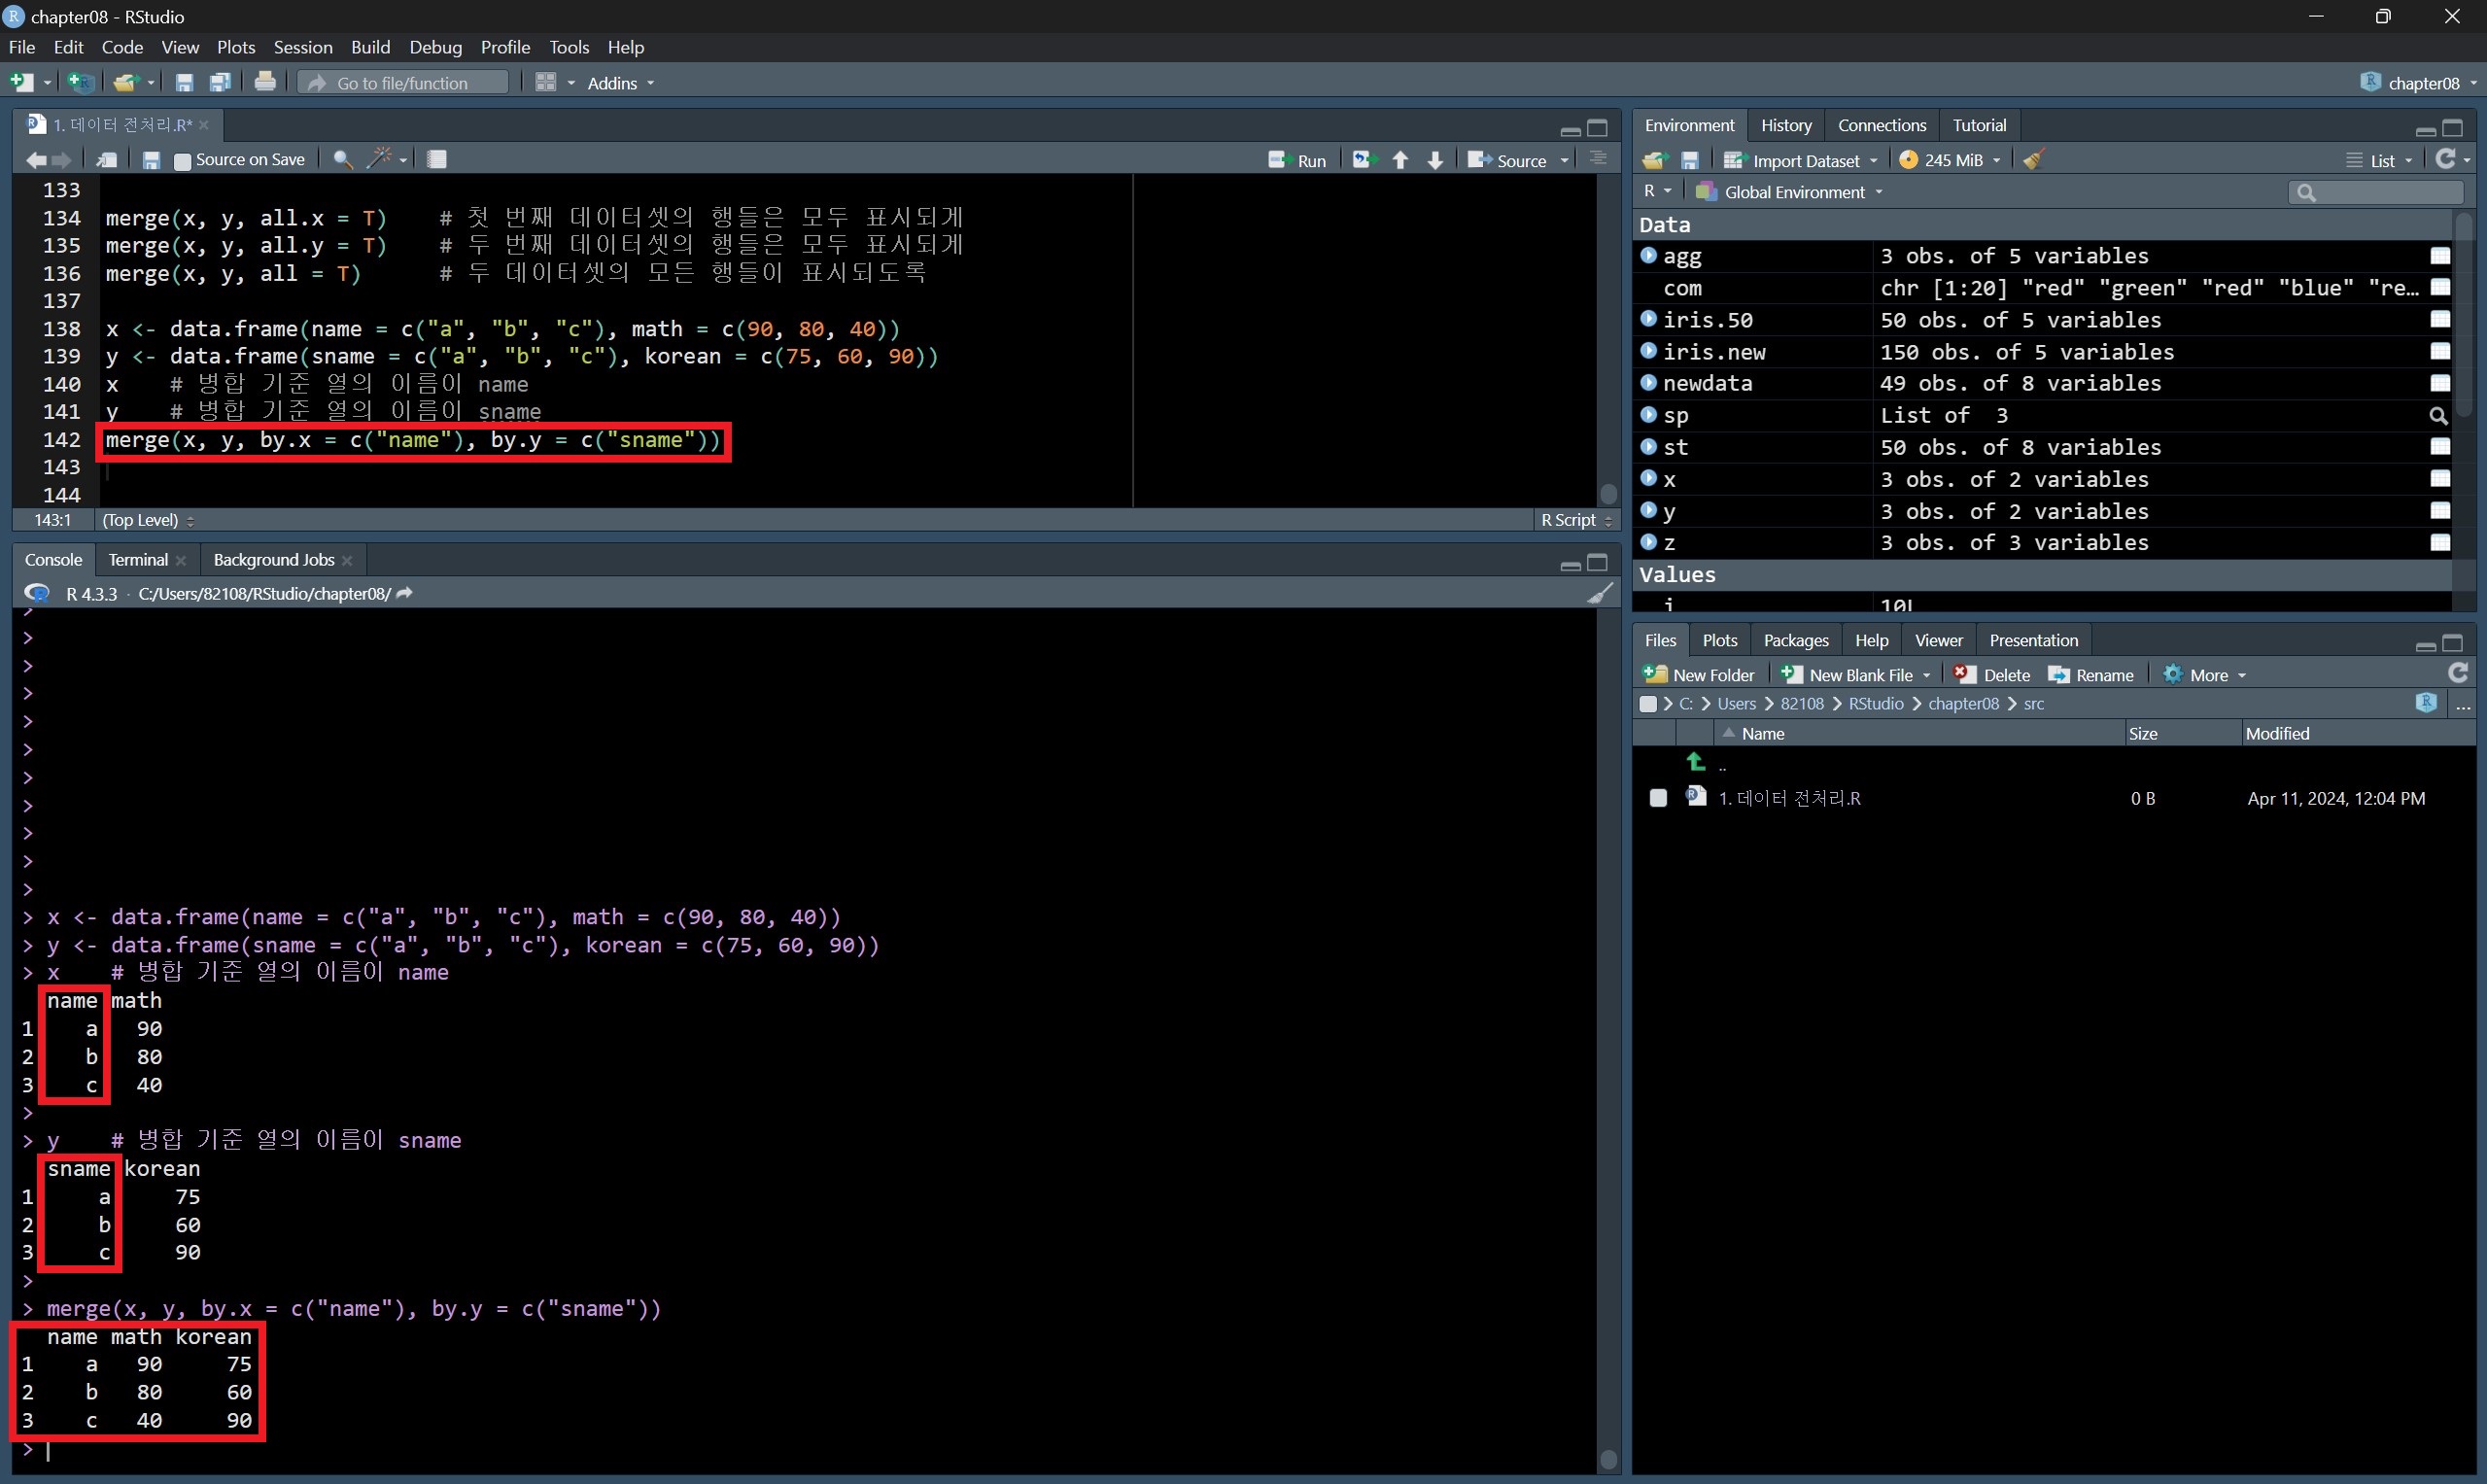2487x1484 pixels.
Task: Click the code tools magic wand icon
Action: [380, 160]
